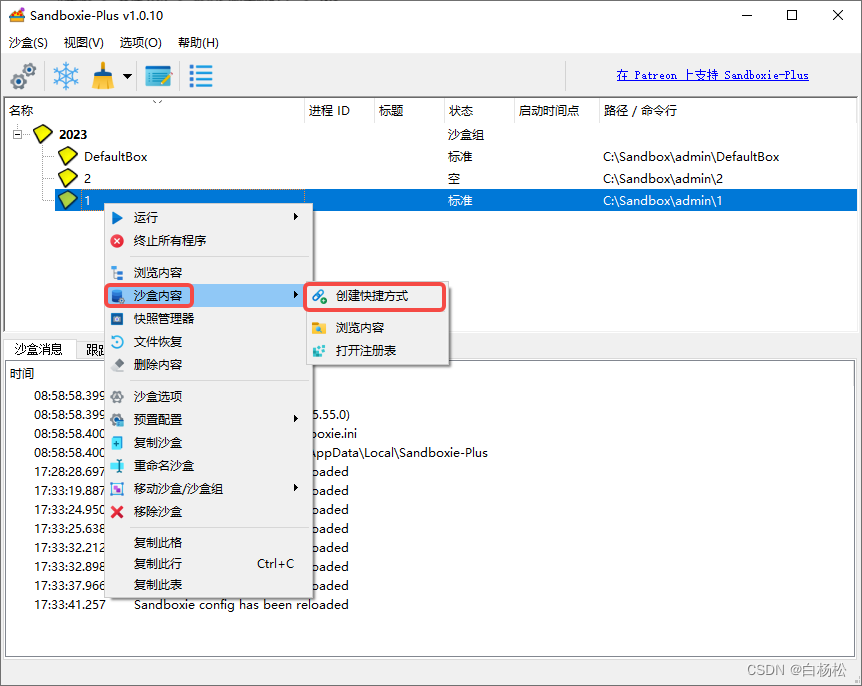The image size is (862, 686).
Task: Click the DefaultBox yellow sandbox icon
Action: [x=68, y=156]
